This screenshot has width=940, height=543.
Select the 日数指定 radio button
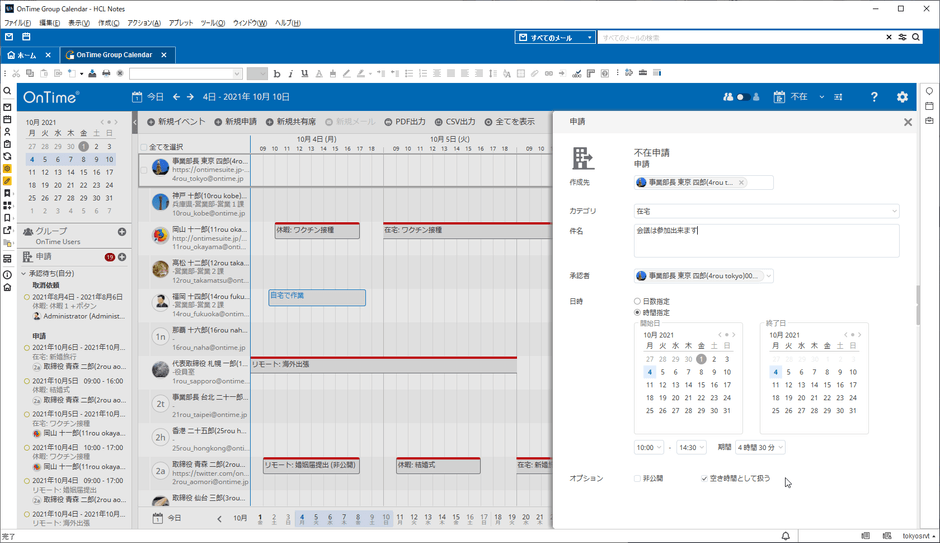(x=637, y=301)
